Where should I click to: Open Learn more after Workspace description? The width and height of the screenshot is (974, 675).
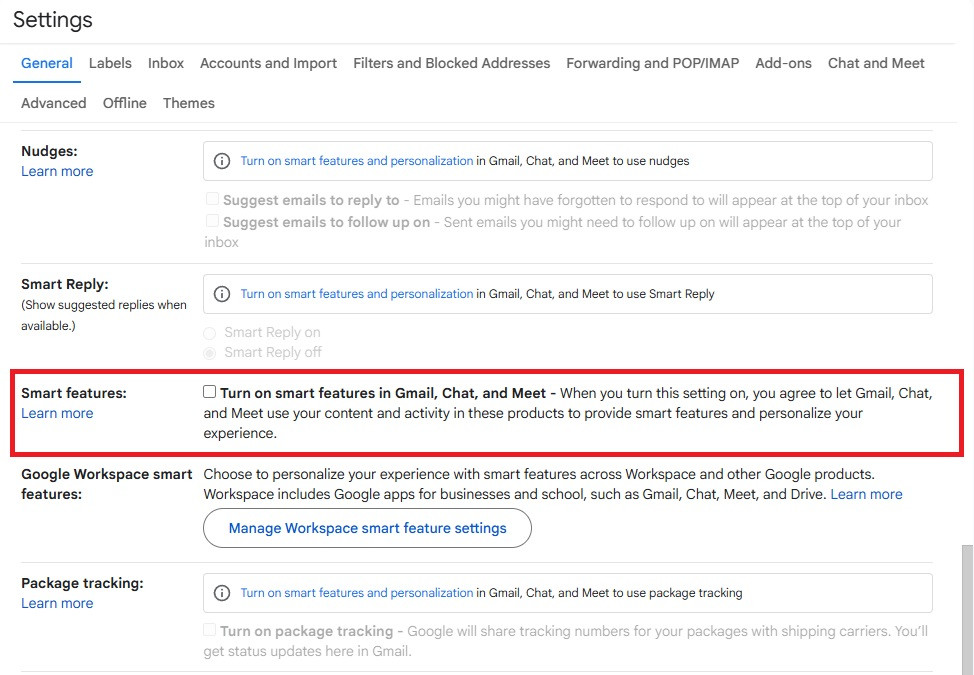(866, 494)
